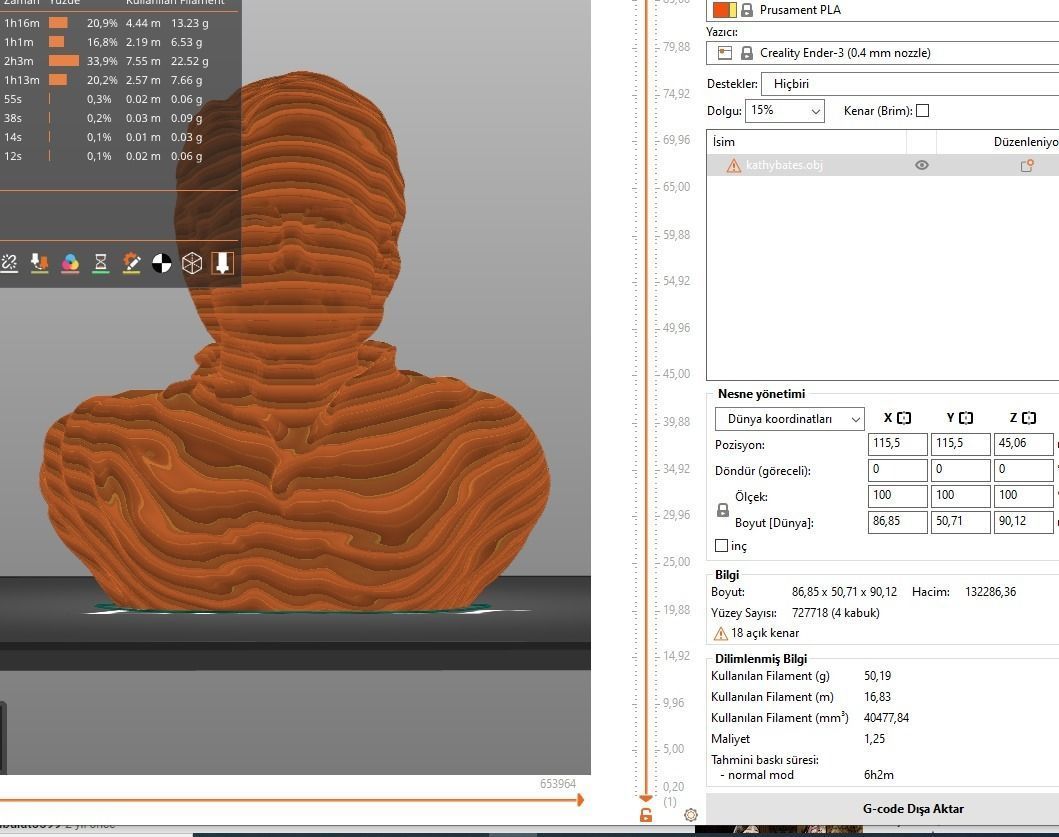
Task: Click the 40477,84 filament volume value
Action: pyautogui.click(x=886, y=717)
